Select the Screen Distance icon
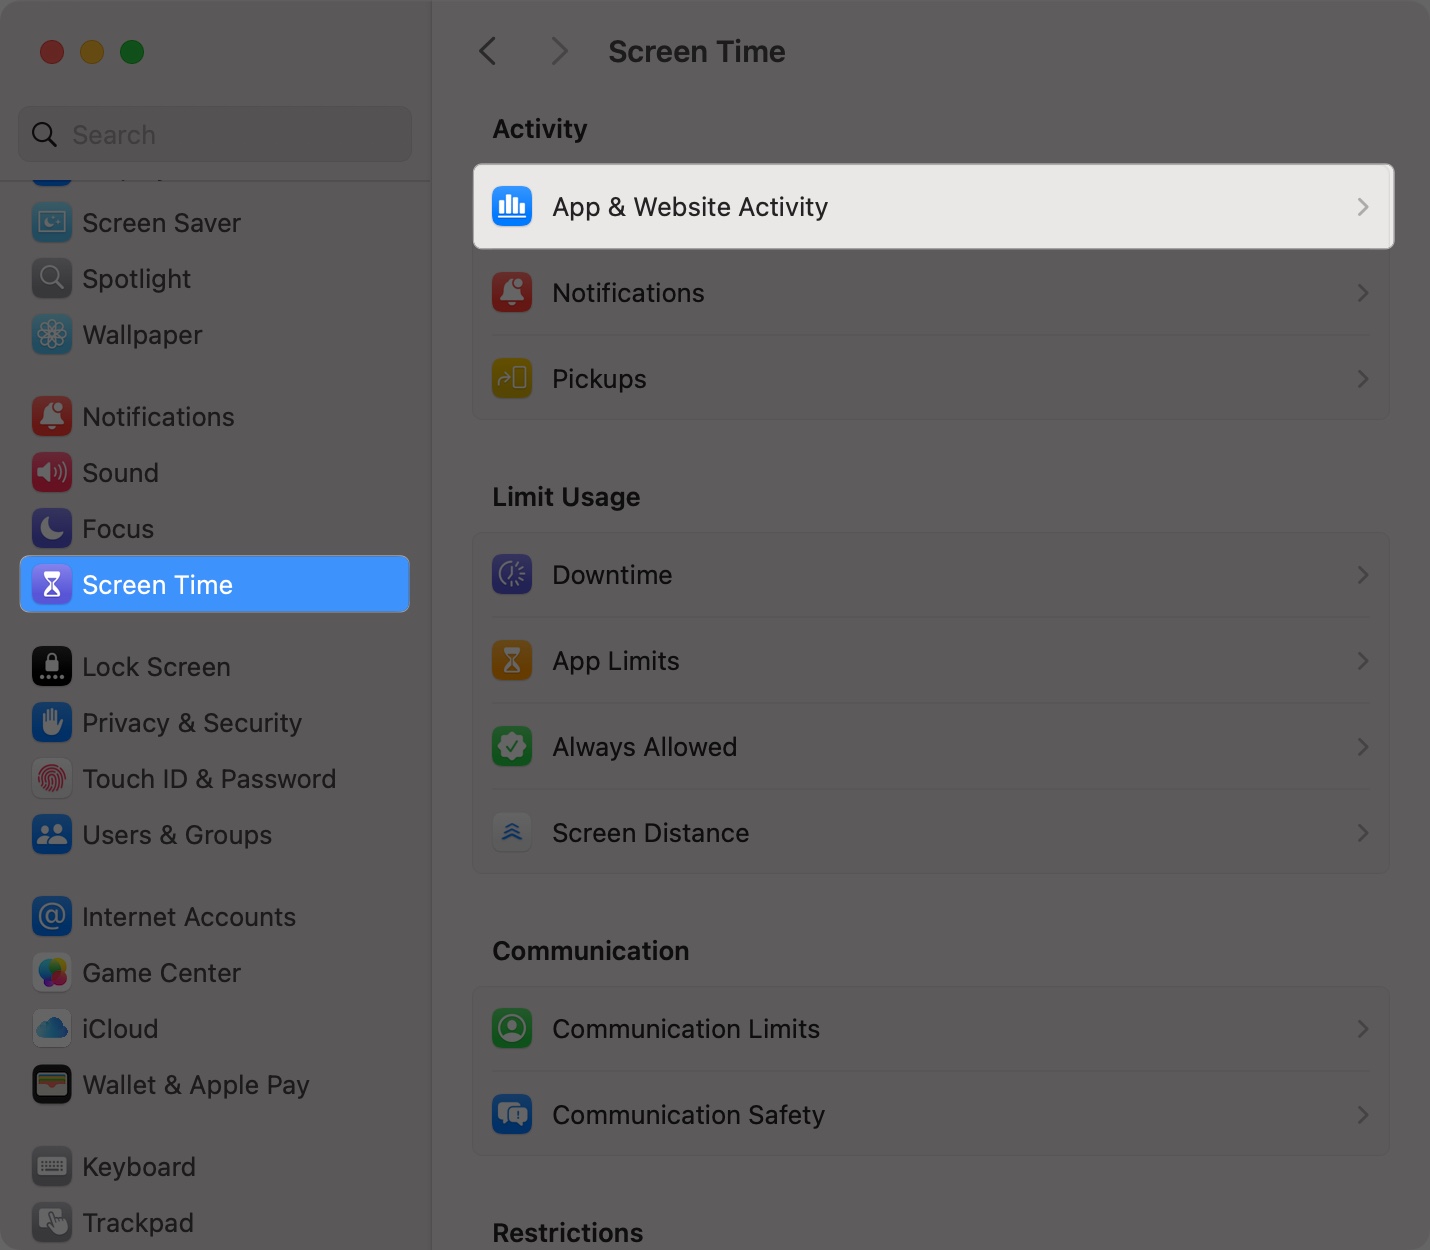This screenshot has height=1250, width=1430. point(512,832)
